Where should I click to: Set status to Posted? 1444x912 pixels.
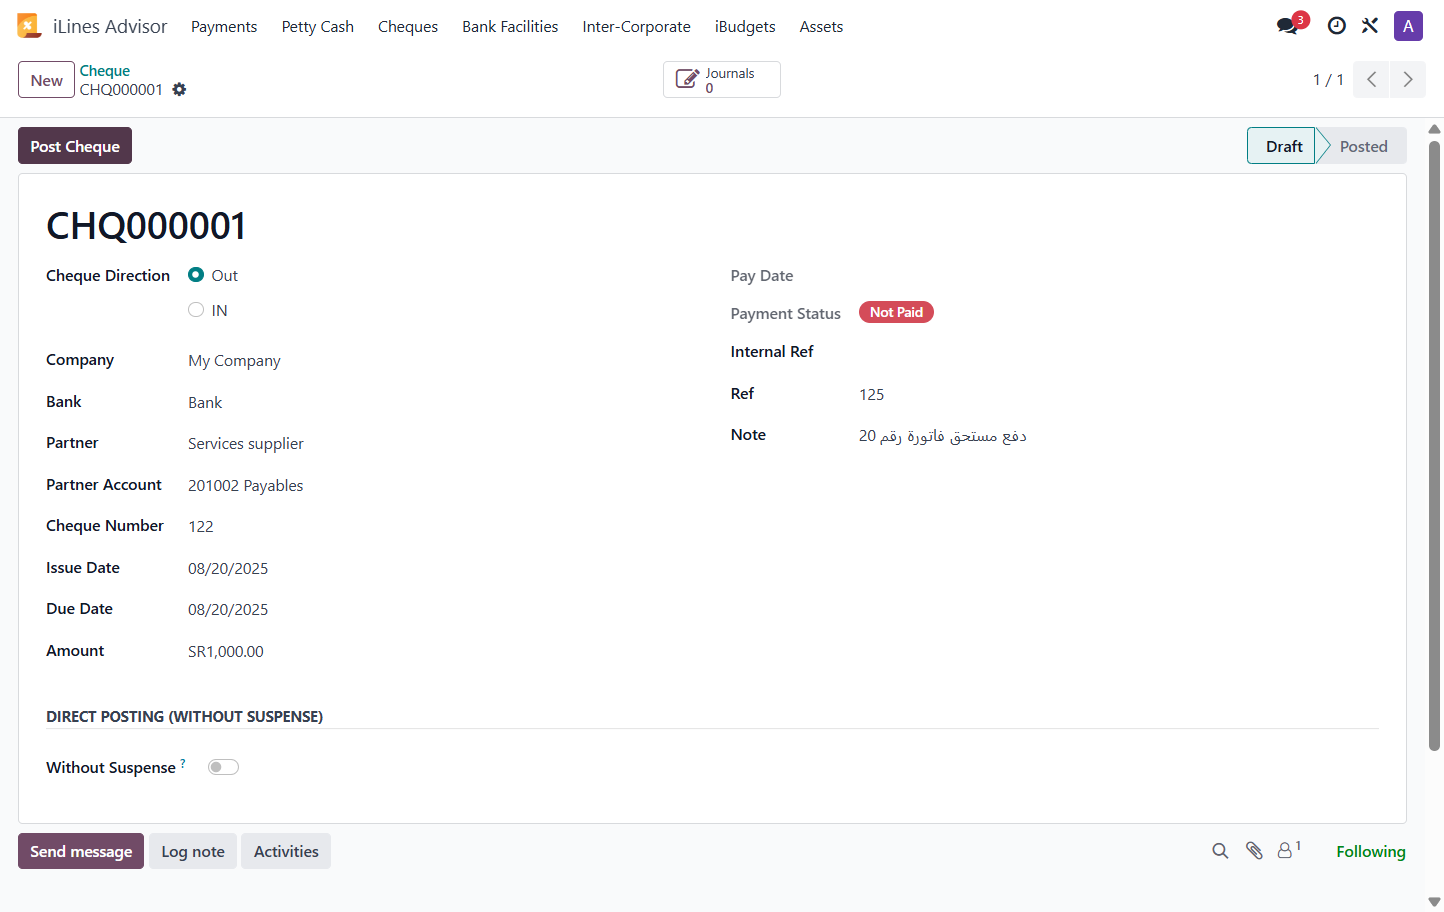click(x=1363, y=146)
